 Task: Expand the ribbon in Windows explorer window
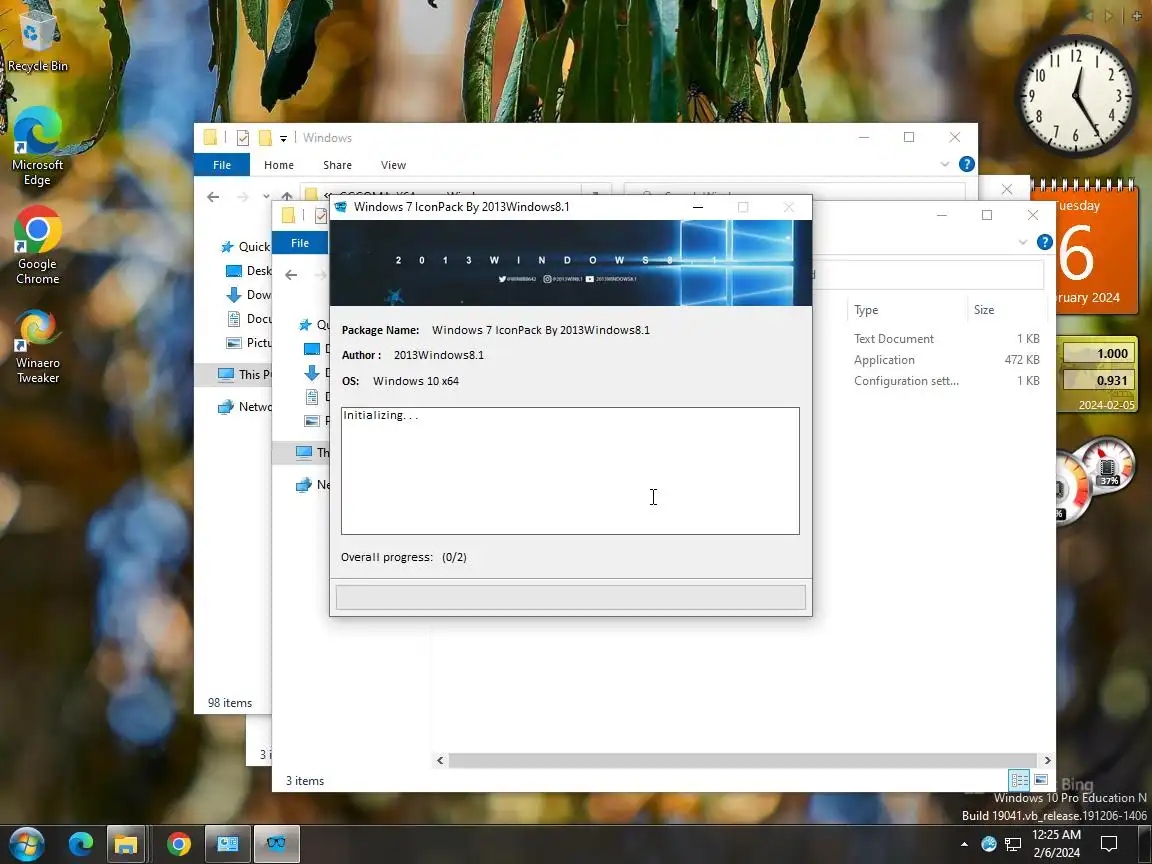pos(945,164)
